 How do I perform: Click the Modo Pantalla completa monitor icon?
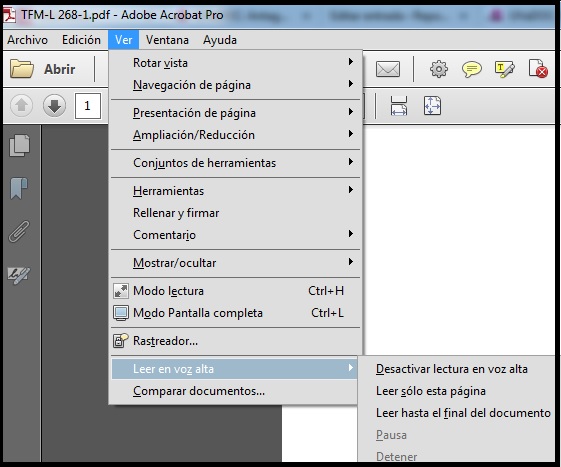click(x=121, y=313)
